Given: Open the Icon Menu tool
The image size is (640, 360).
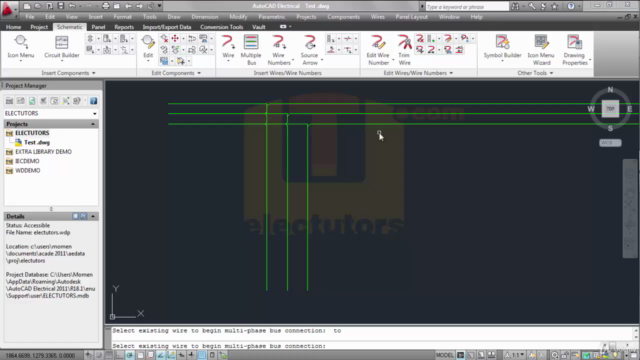Looking at the screenshot, I should pyautogui.click(x=21, y=47).
